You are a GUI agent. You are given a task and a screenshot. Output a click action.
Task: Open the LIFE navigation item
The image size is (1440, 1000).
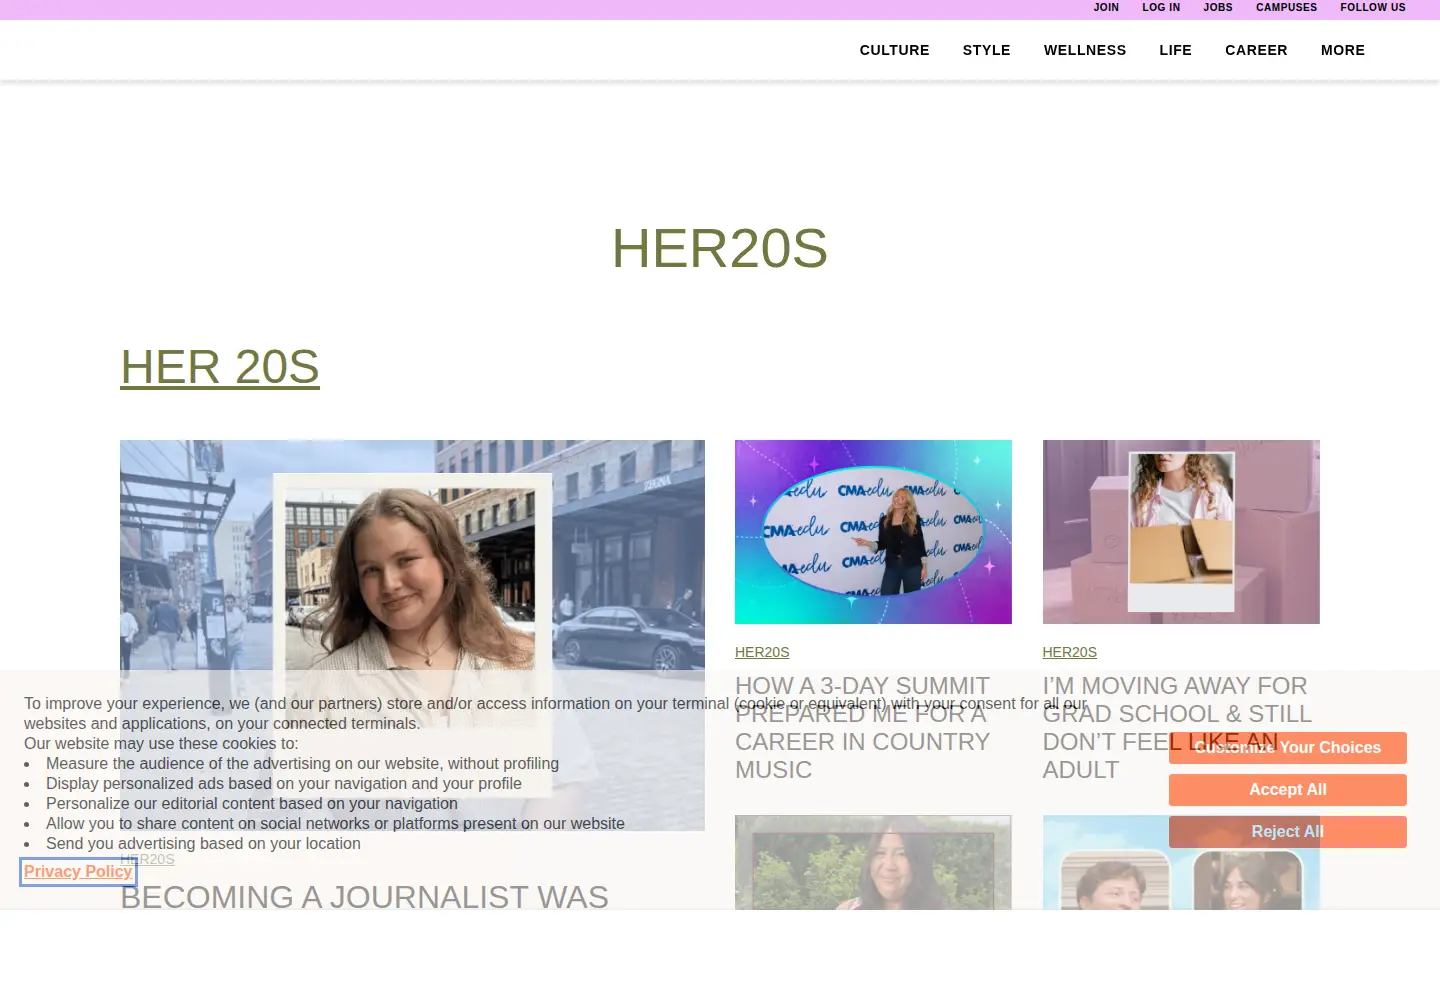tap(1175, 50)
